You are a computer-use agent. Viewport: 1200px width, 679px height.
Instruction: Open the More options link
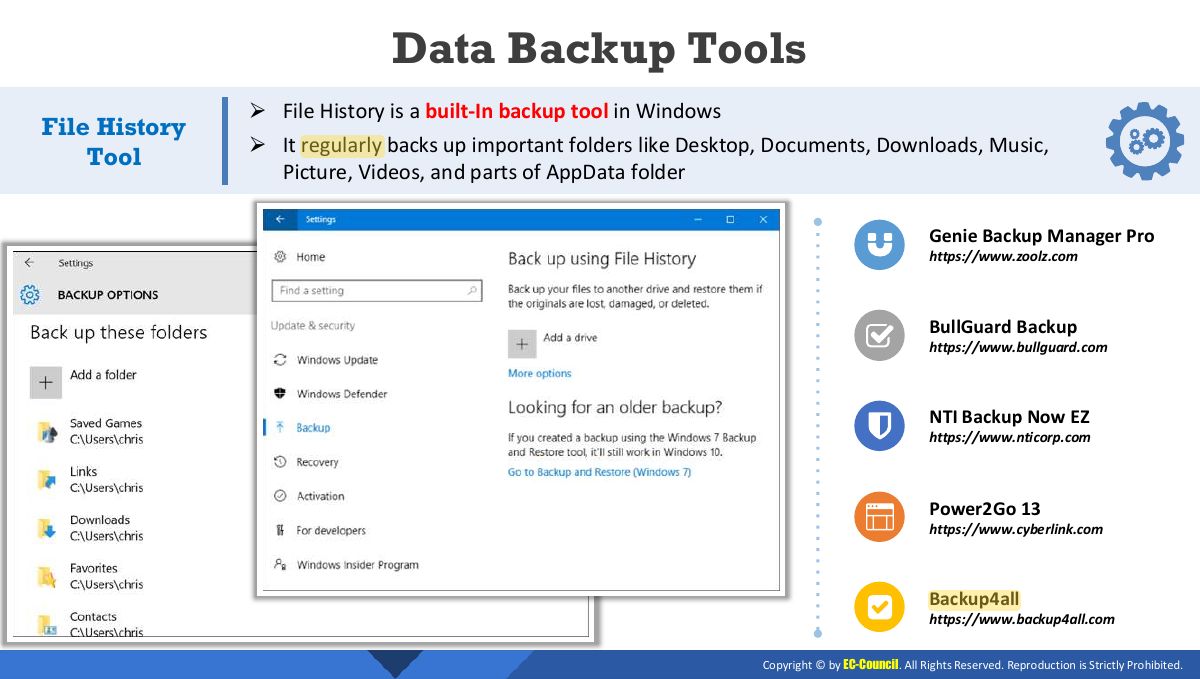click(x=539, y=374)
